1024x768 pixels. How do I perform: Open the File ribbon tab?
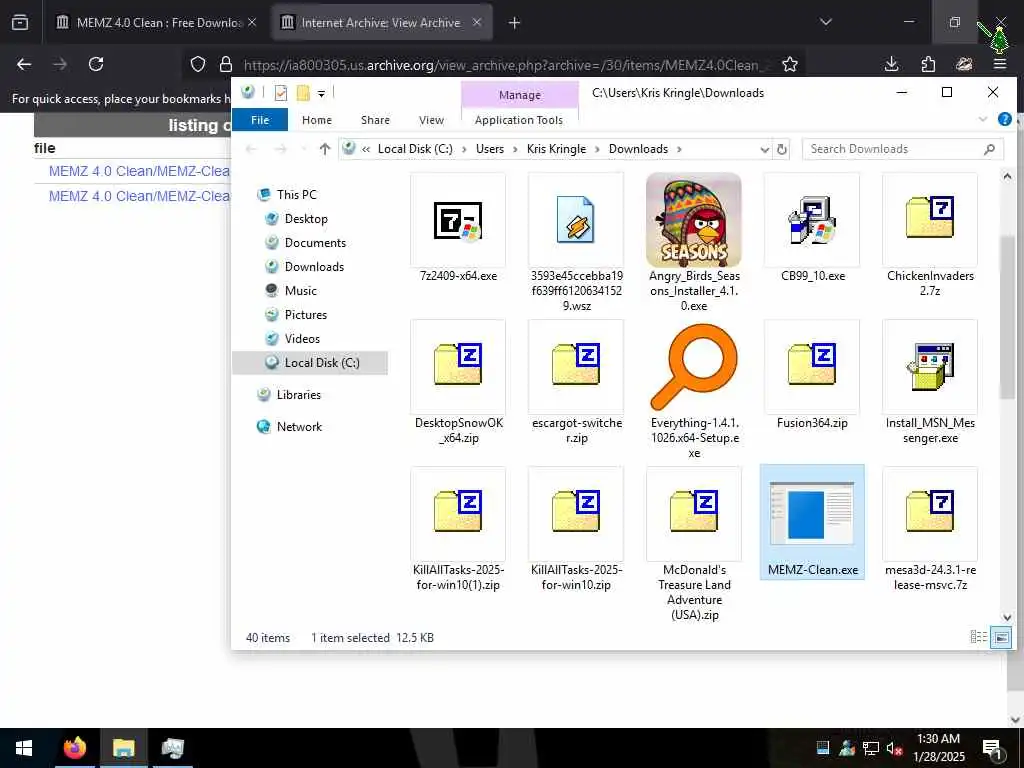click(260, 120)
